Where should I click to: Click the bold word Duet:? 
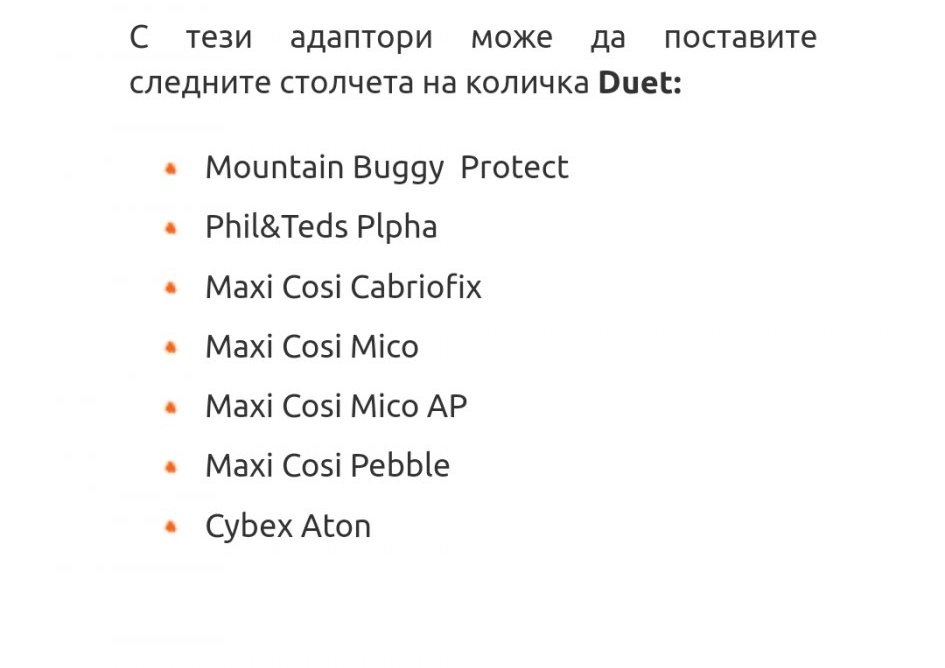pos(639,83)
